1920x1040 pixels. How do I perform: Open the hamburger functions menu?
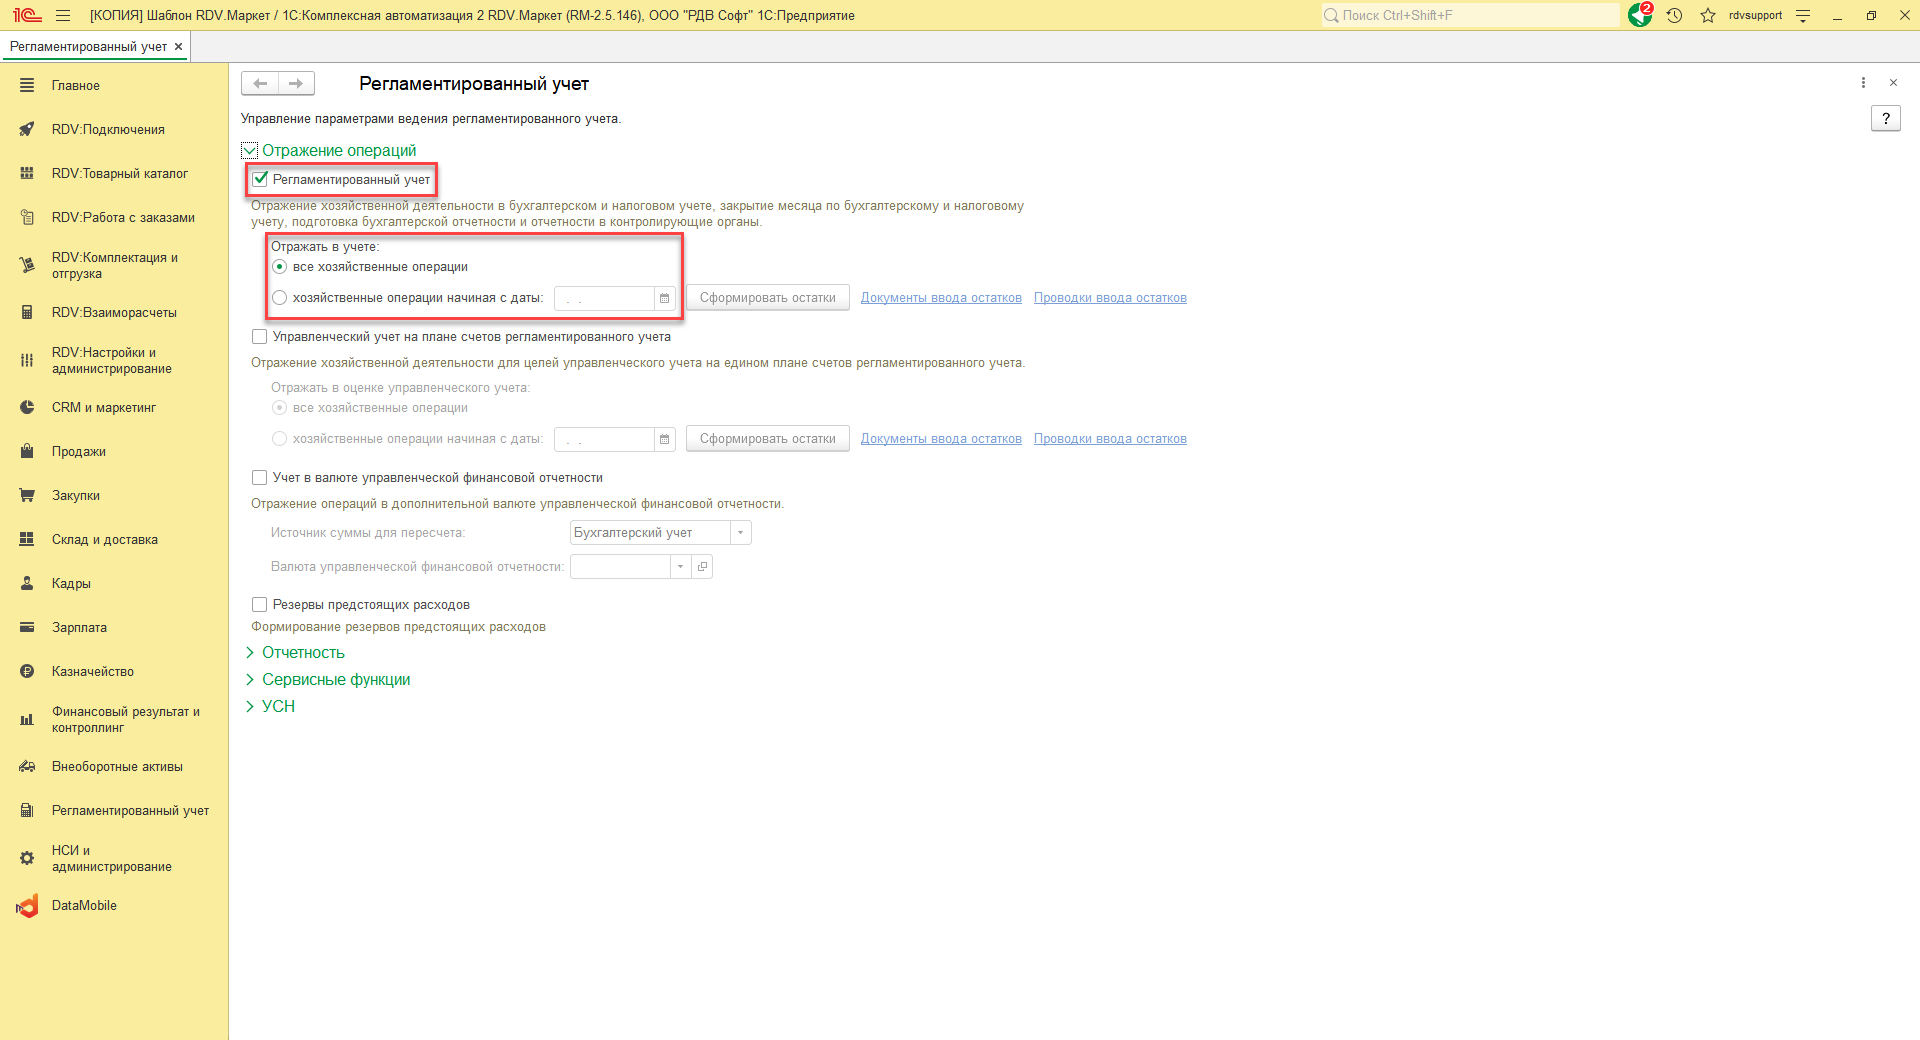tap(63, 15)
